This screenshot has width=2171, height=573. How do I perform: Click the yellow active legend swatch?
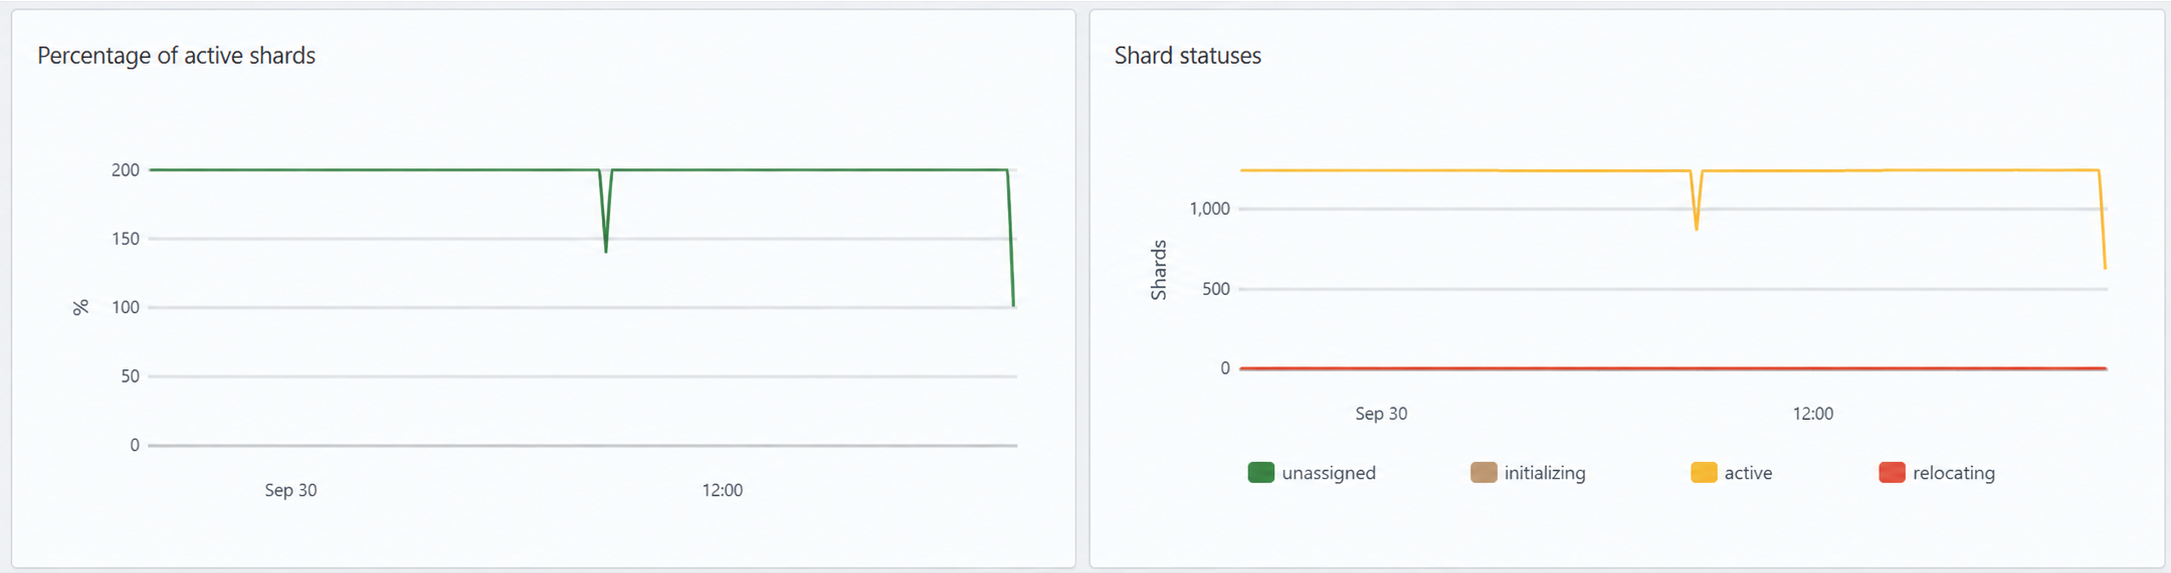tap(1704, 473)
